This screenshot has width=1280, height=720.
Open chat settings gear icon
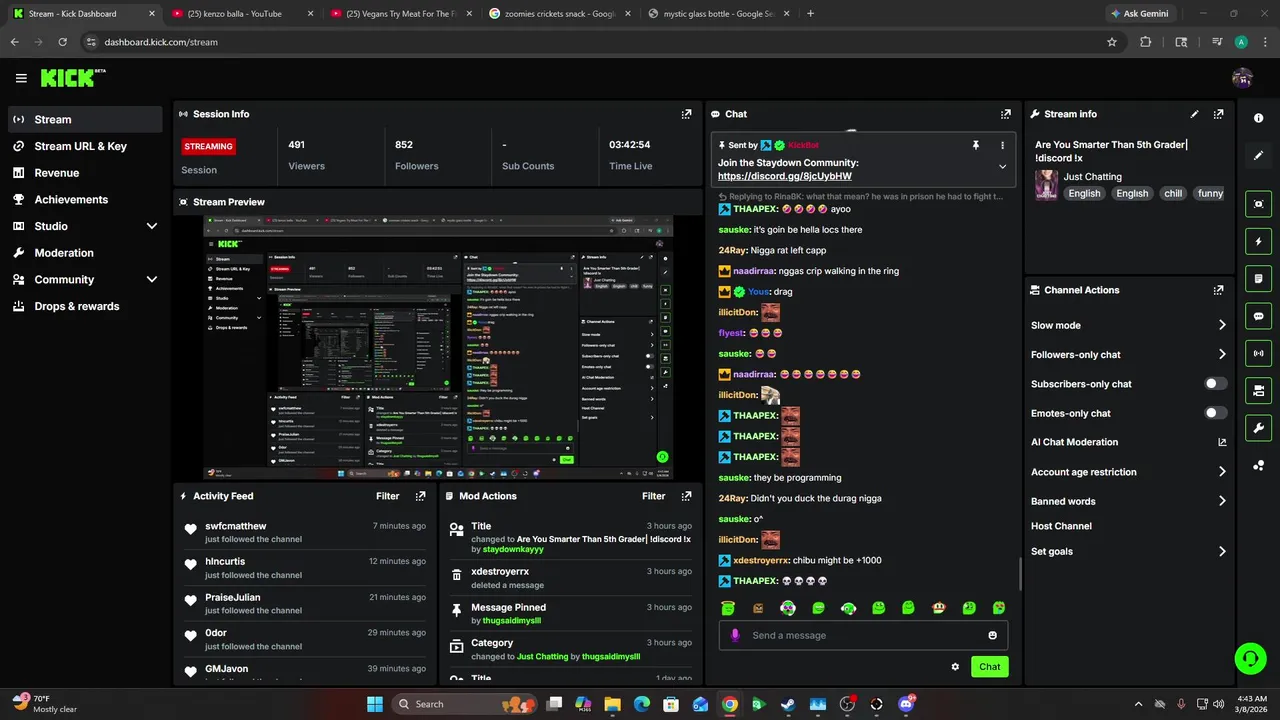(x=955, y=667)
